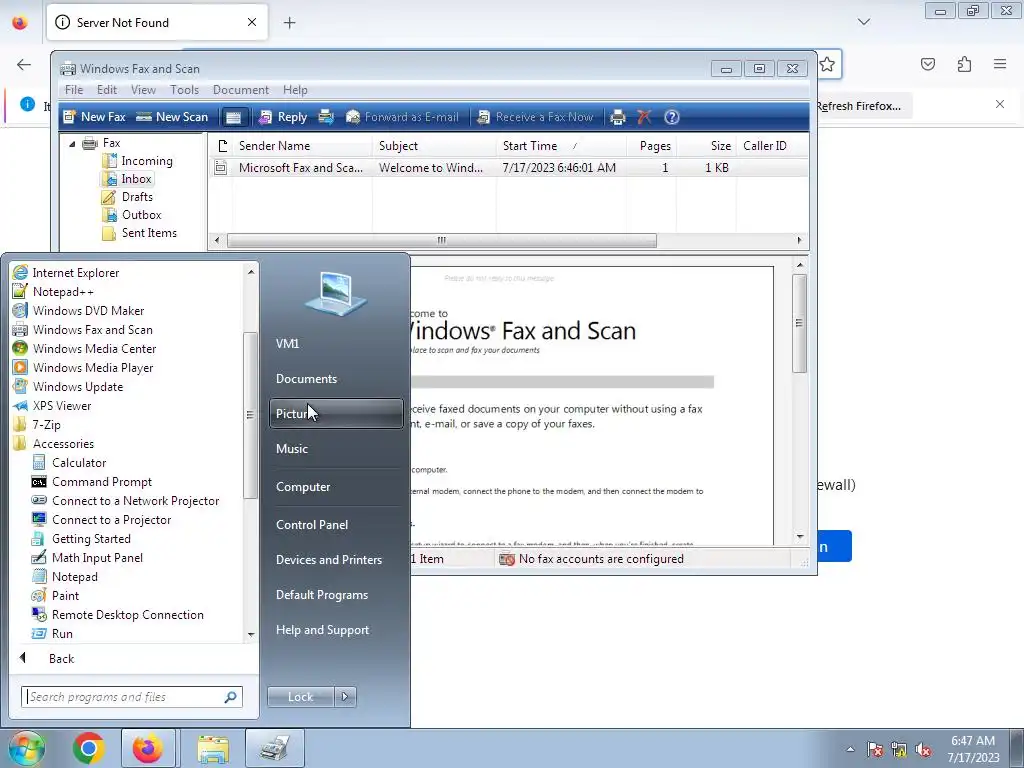This screenshot has width=1024, height=768.
Task: Sort by the Pages column header
Action: (x=652, y=146)
